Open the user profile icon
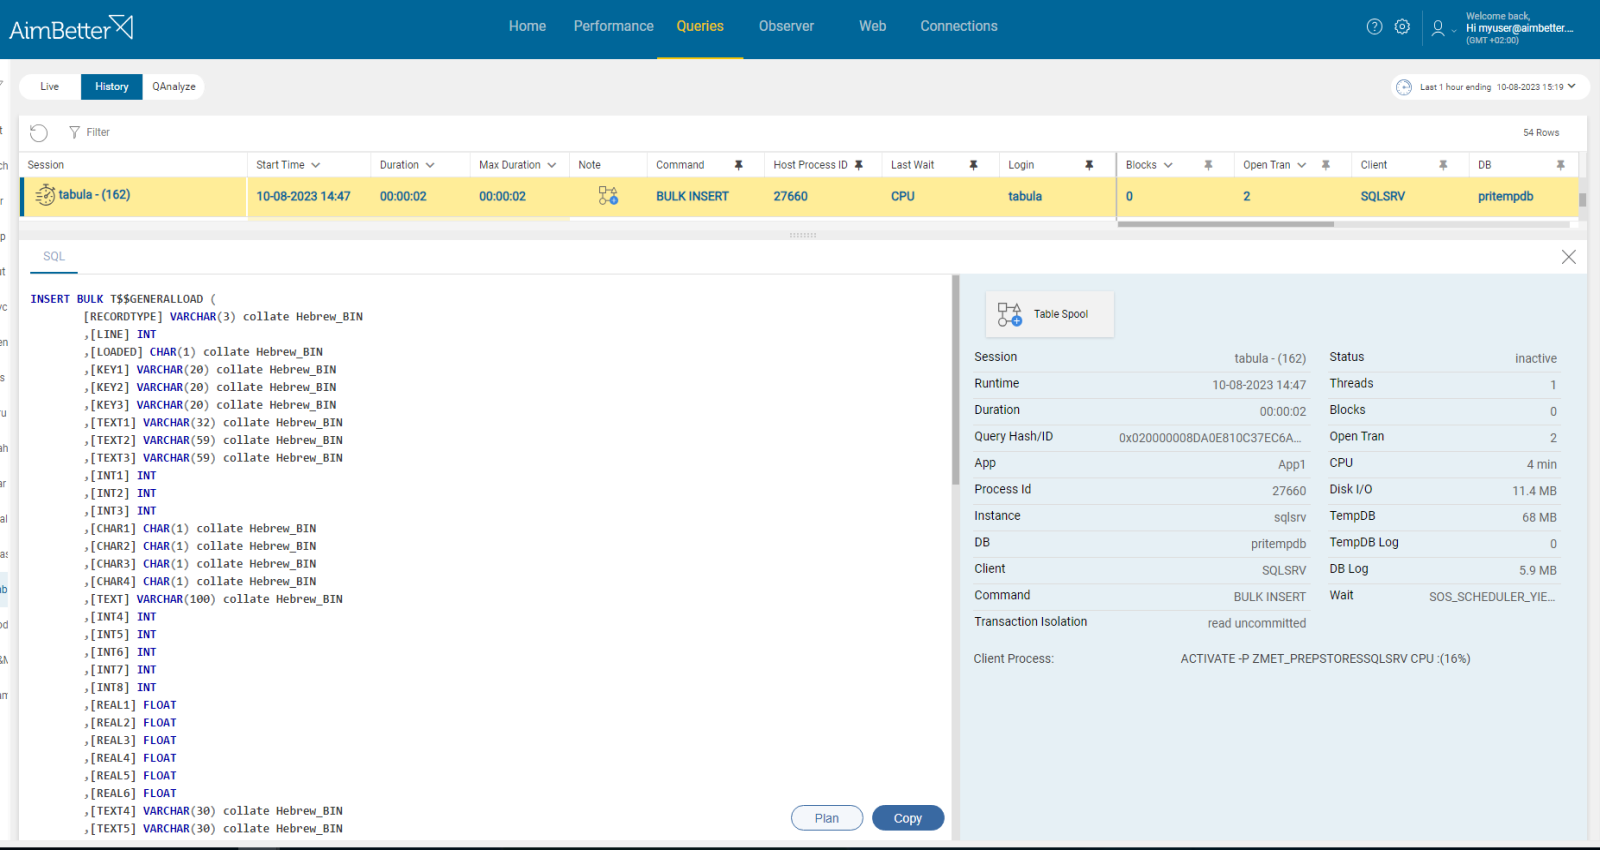The width and height of the screenshot is (1600, 850). tap(1437, 28)
